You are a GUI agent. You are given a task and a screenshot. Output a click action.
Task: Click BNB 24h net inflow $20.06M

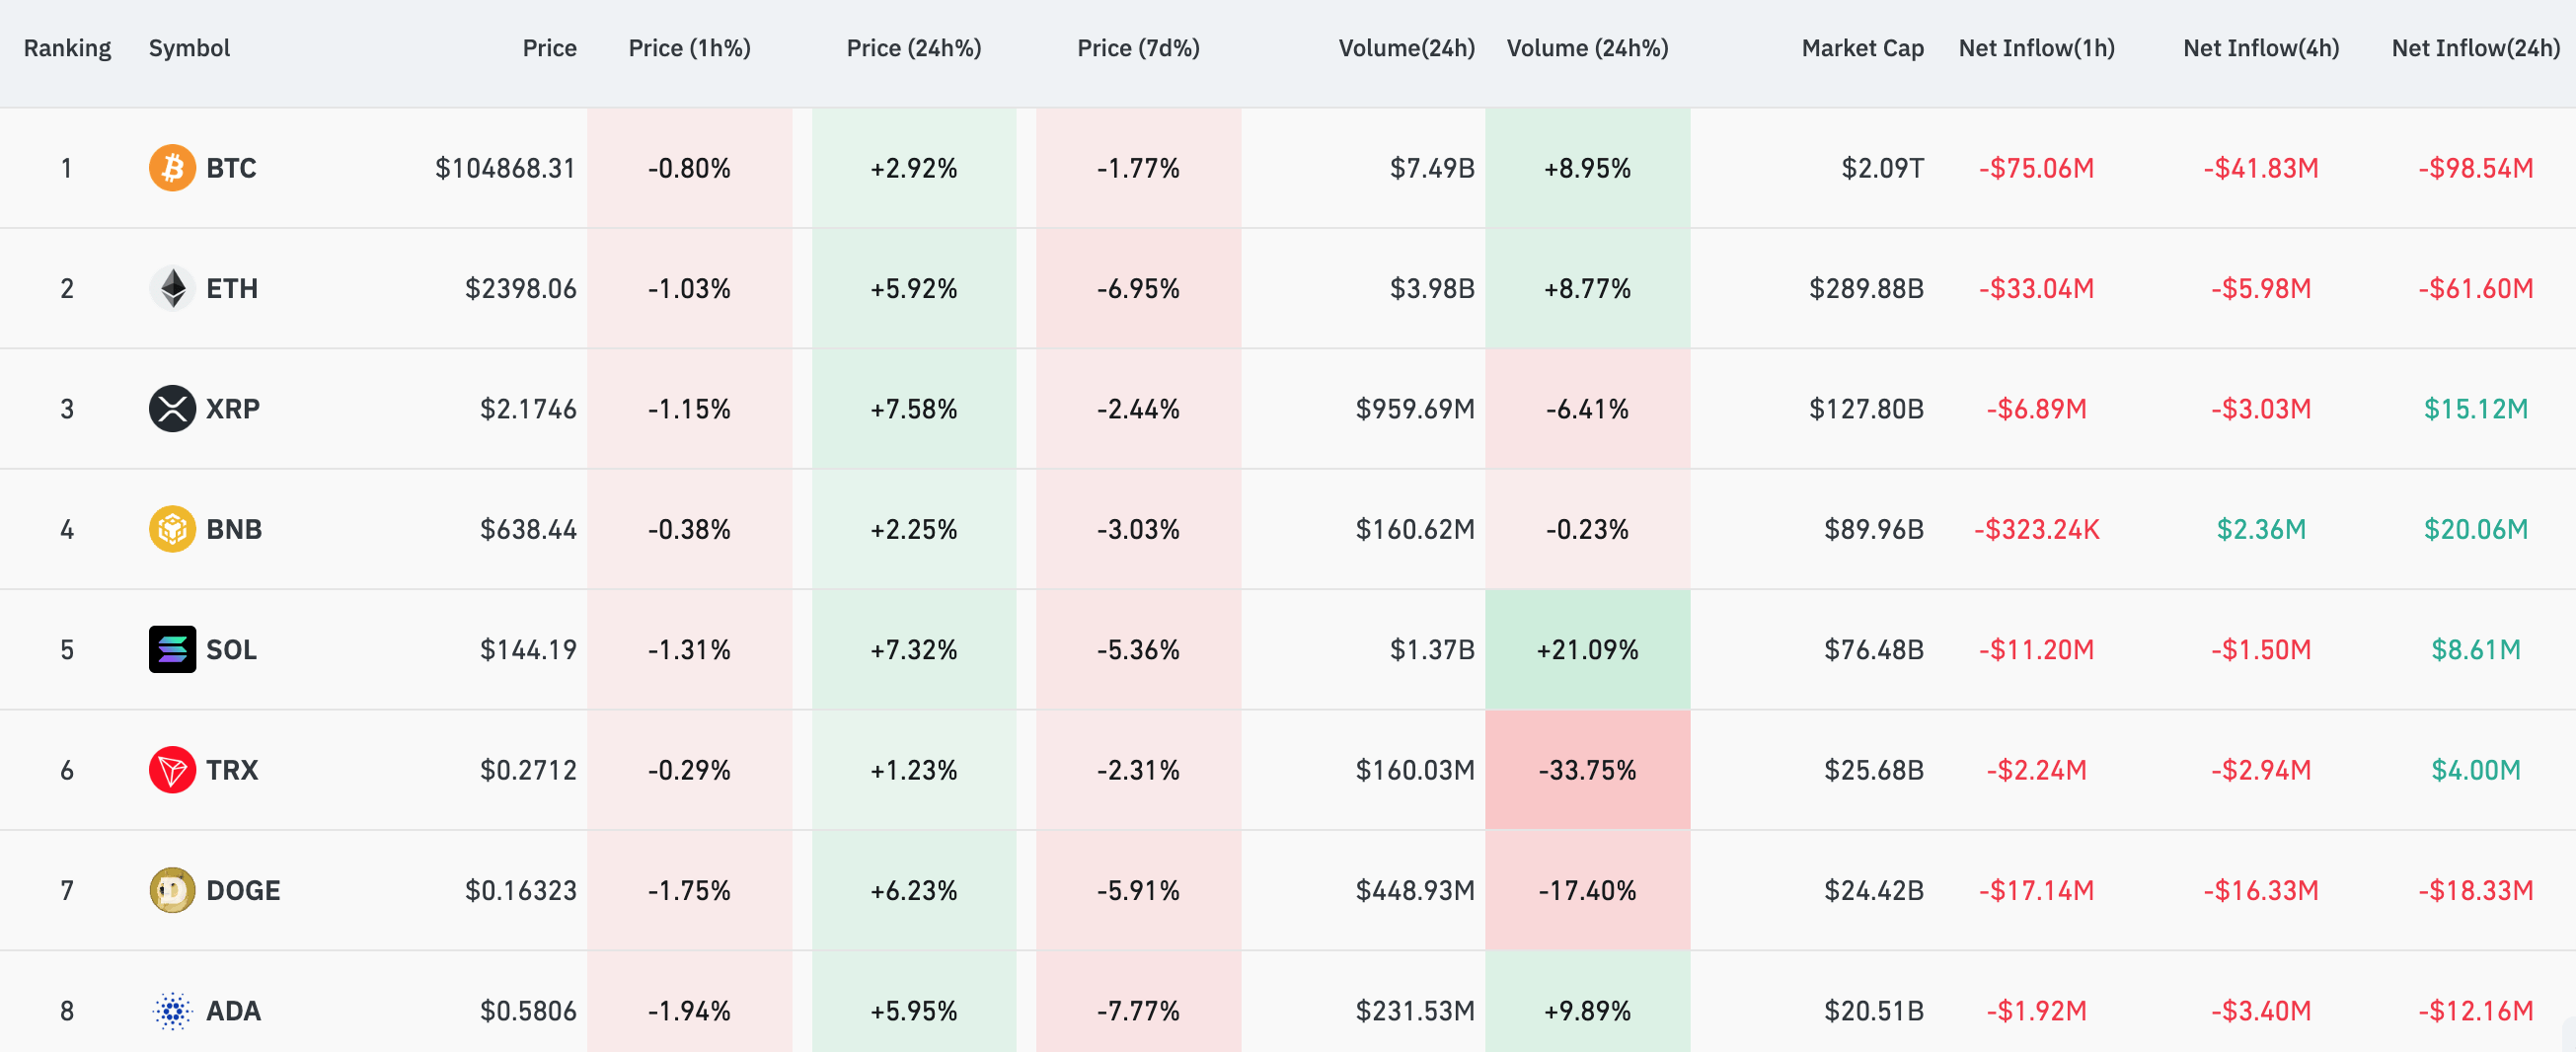2475,529
